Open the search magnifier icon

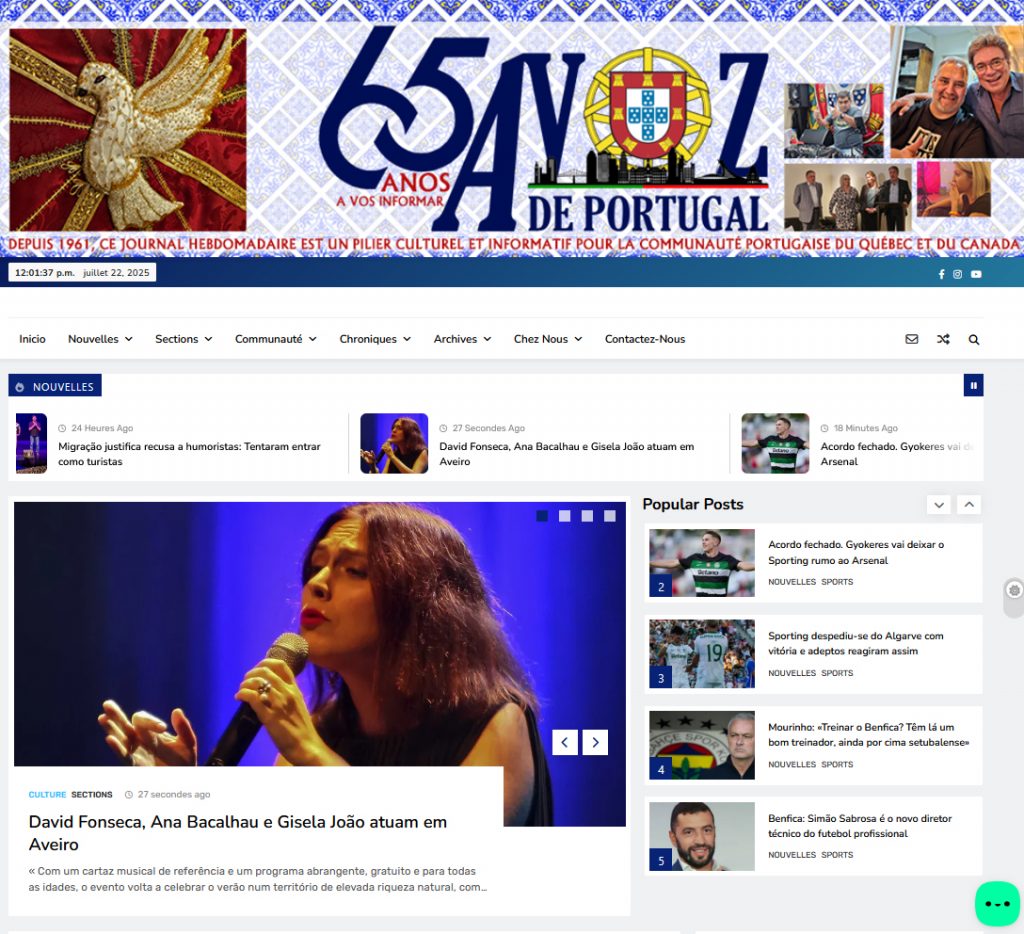pos(974,340)
